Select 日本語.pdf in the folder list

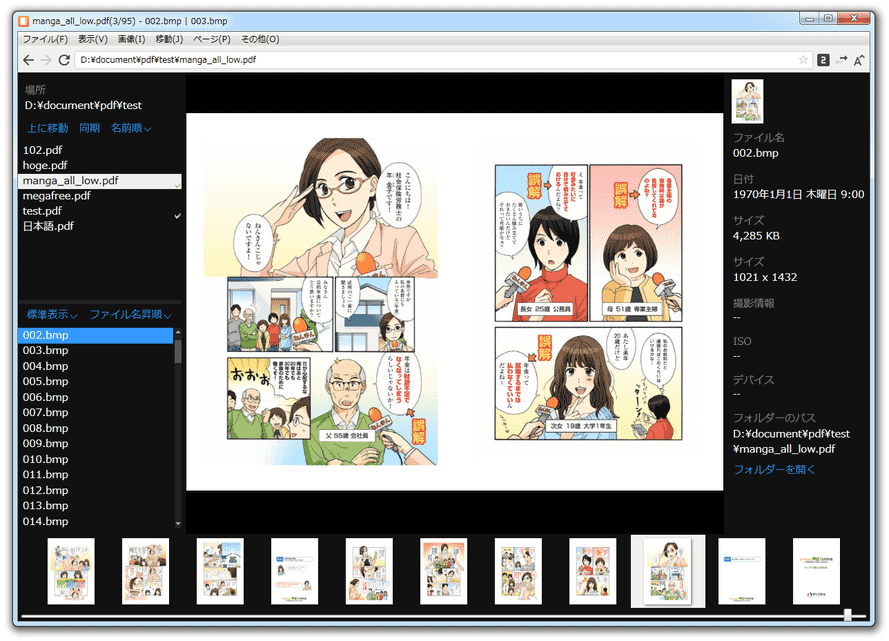(x=99, y=227)
